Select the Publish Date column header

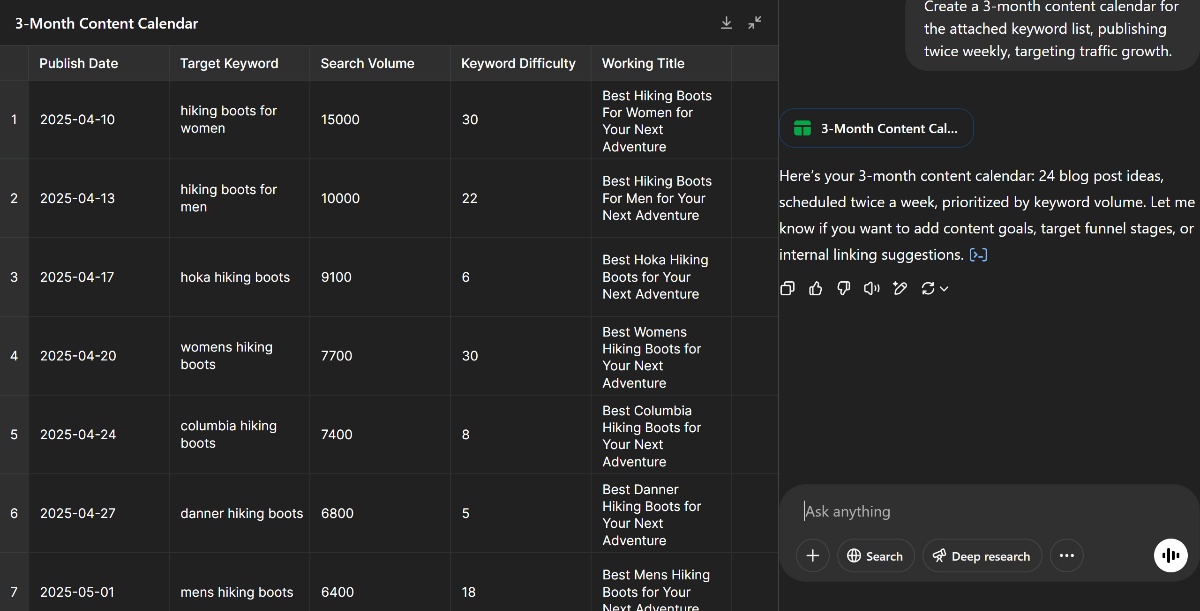pyautogui.click(x=99, y=63)
